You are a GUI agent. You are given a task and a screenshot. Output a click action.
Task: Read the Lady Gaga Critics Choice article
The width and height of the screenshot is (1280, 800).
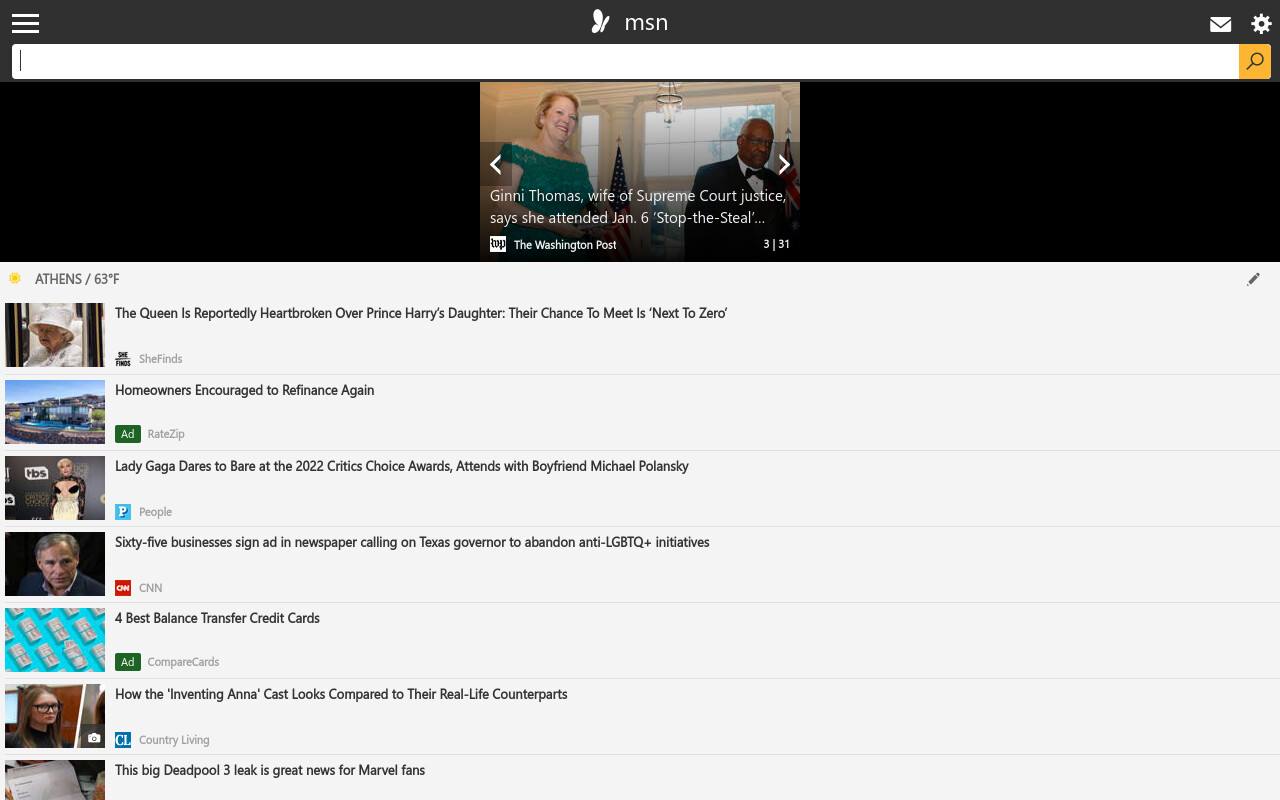402,466
